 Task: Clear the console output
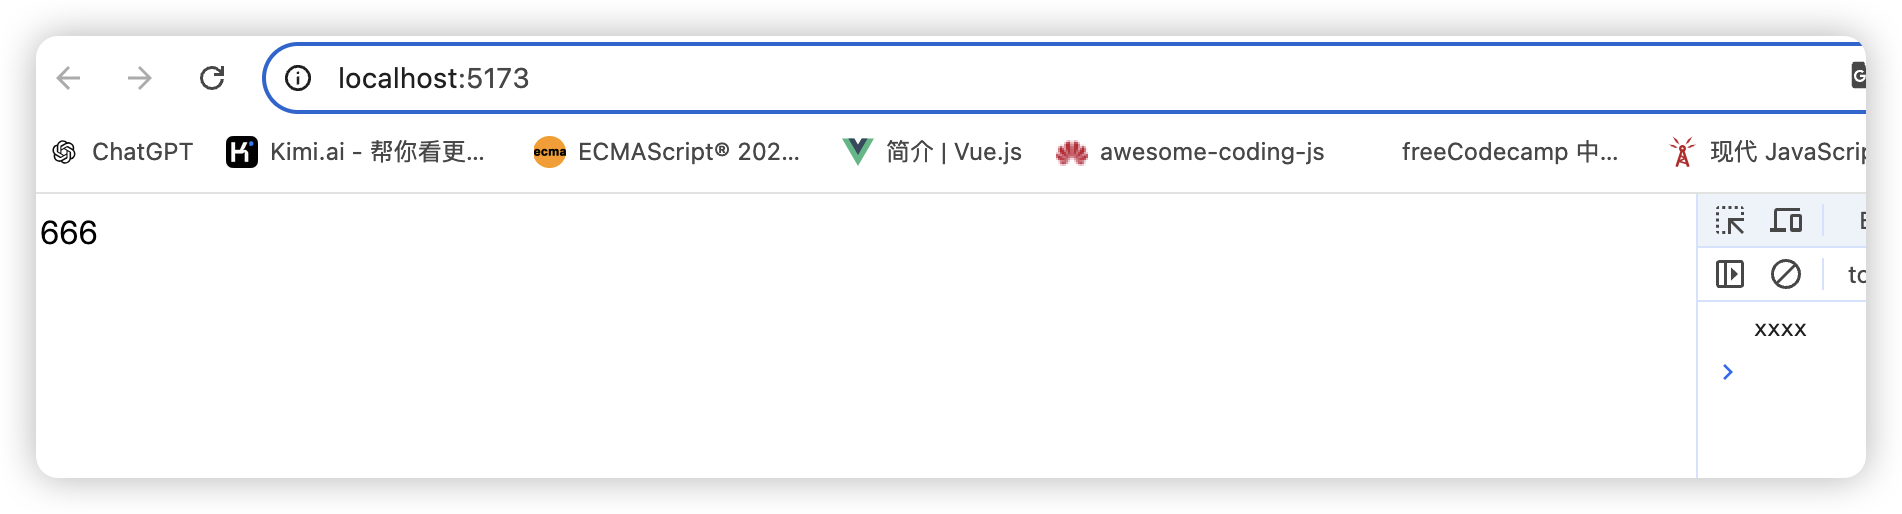tap(1786, 274)
